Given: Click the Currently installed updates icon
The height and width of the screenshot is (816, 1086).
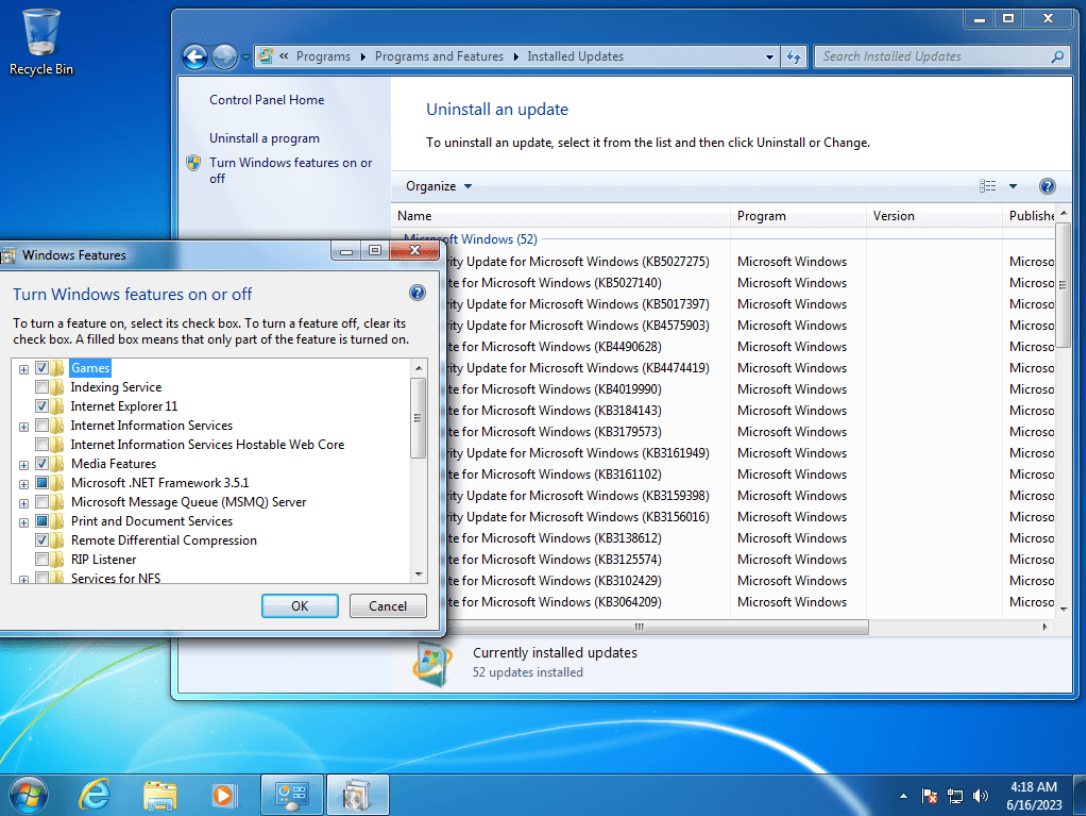Looking at the screenshot, I should [433, 663].
